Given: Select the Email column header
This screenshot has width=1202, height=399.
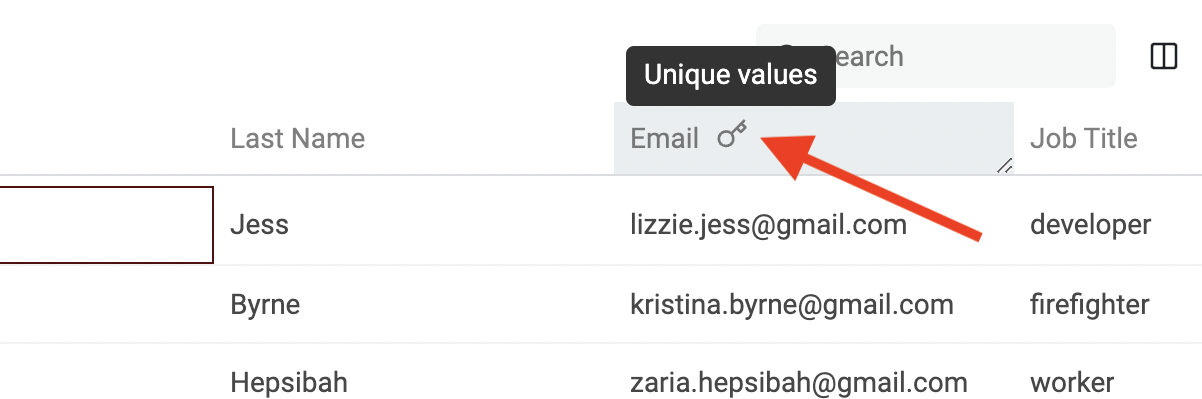Looking at the screenshot, I should (x=814, y=138).
